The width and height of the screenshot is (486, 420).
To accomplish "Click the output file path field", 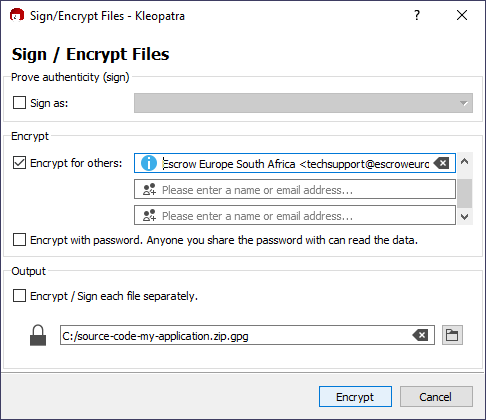I will (247, 335).
